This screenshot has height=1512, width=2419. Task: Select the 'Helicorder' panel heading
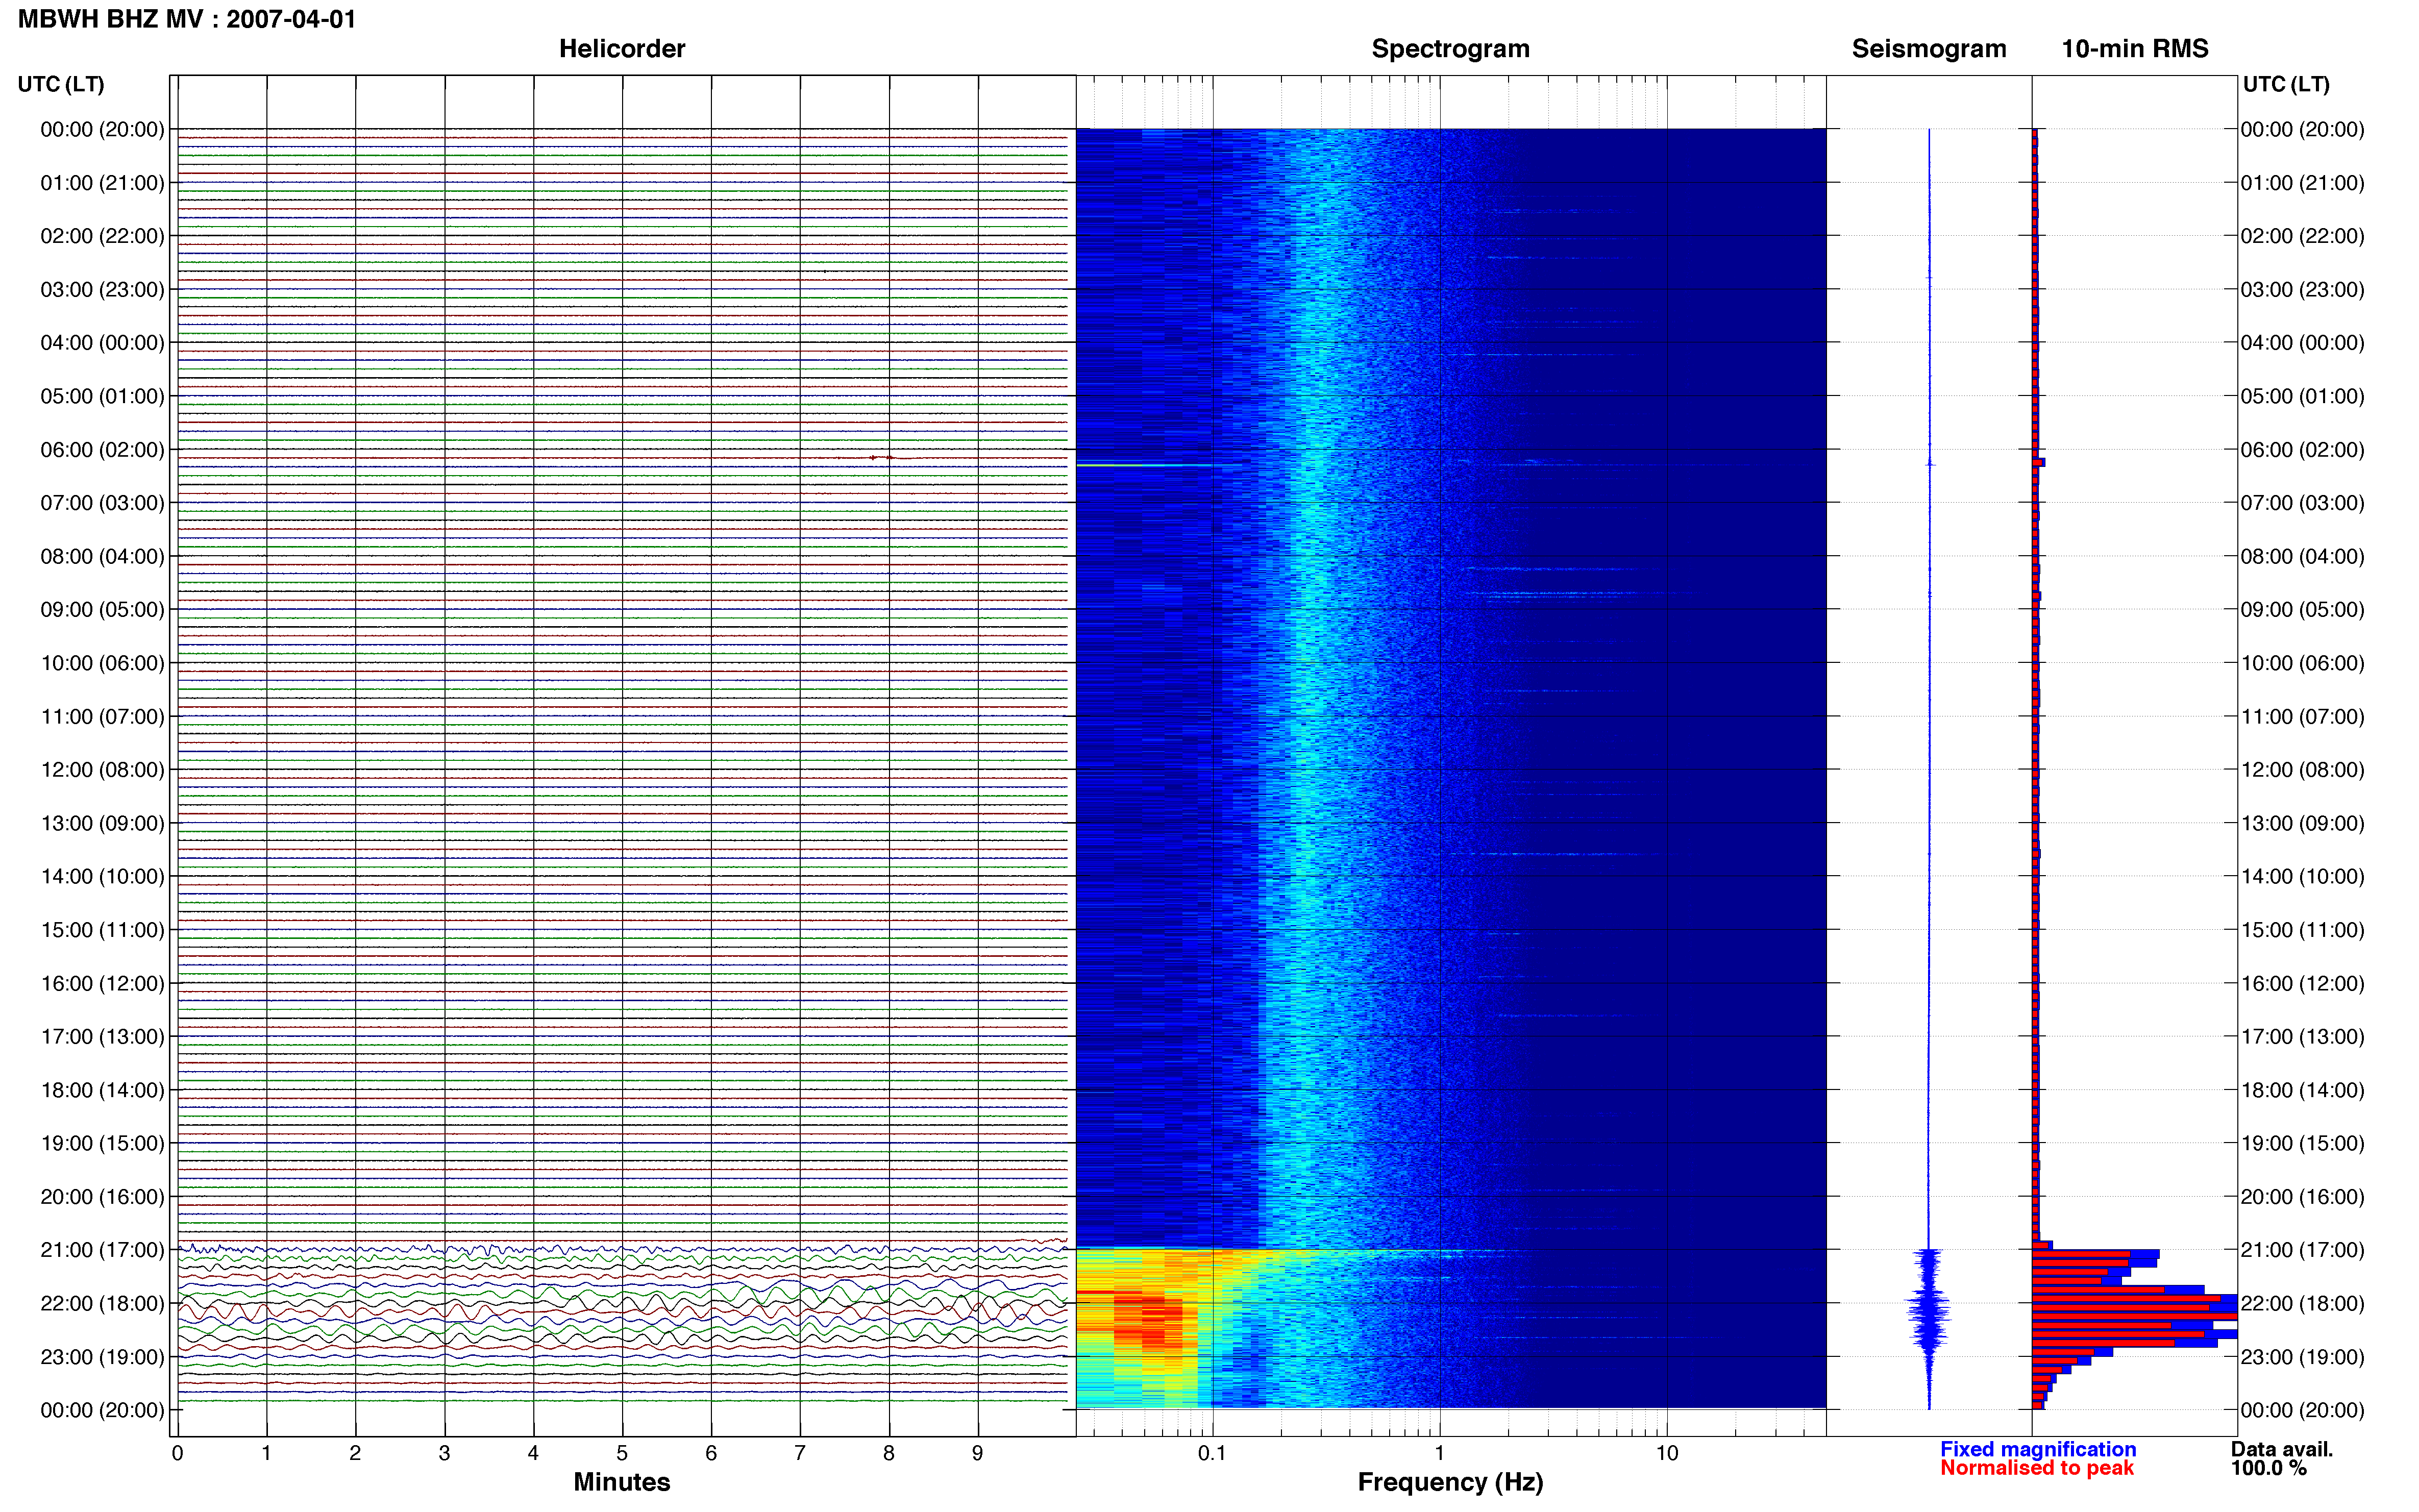click(622, 49)
